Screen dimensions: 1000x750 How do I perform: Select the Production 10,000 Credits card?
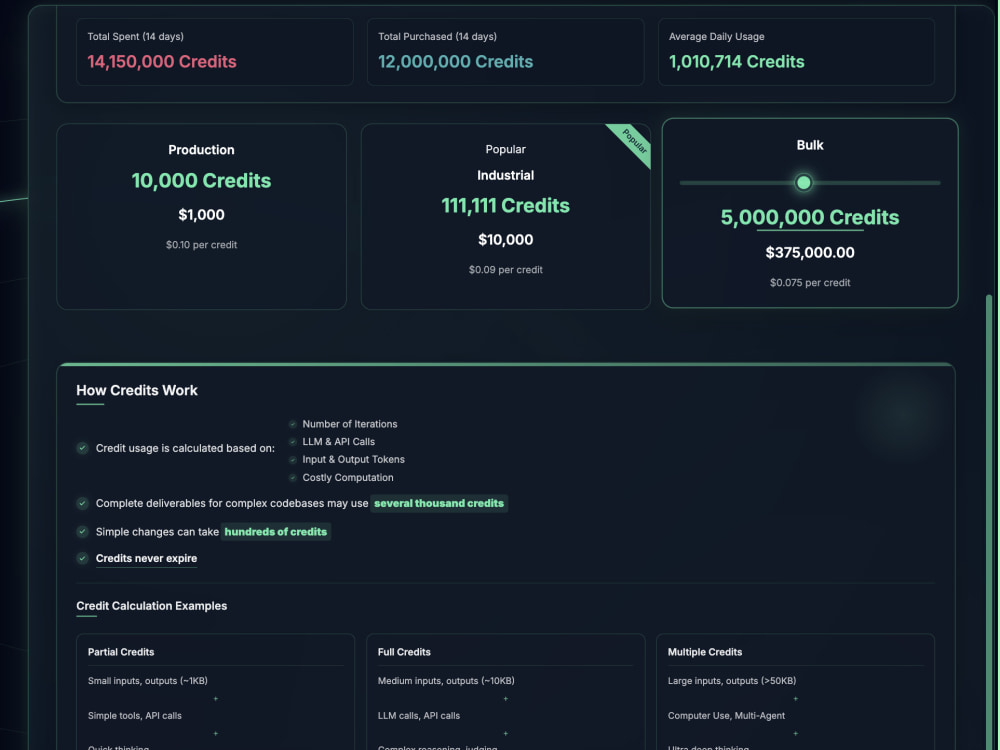point(202,217)
